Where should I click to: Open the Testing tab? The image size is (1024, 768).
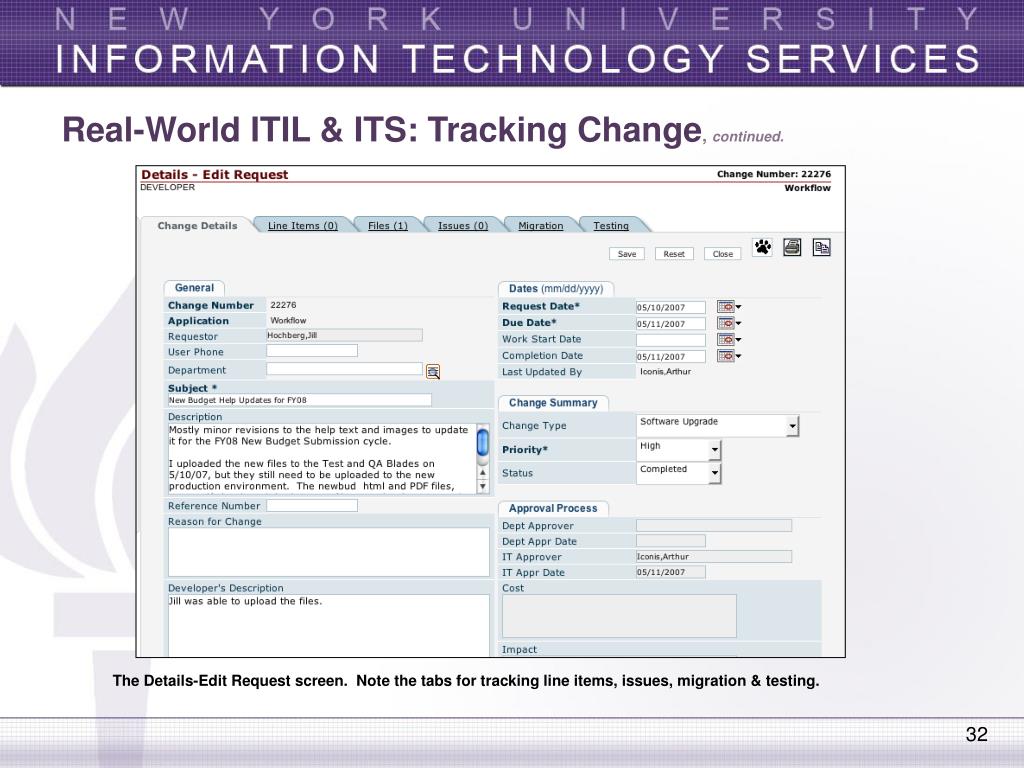(611, 226)
